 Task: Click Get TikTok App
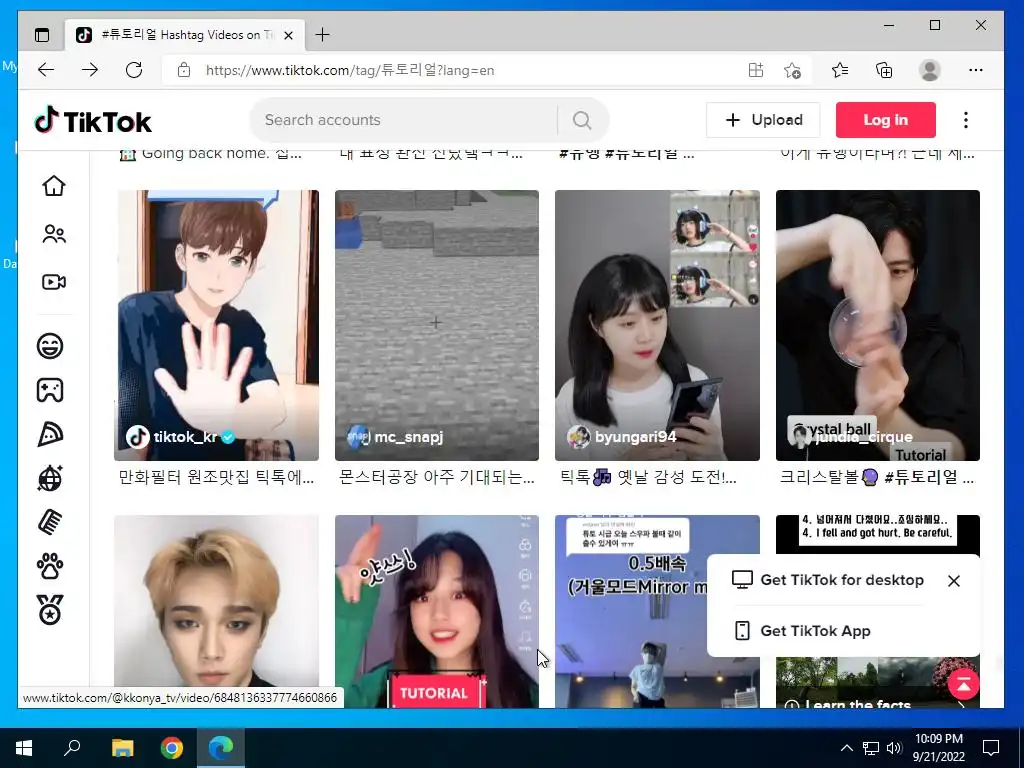802,631
